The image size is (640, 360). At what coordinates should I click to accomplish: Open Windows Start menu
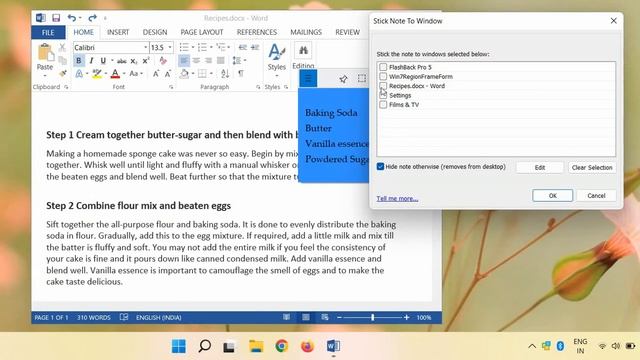(179, 346)
